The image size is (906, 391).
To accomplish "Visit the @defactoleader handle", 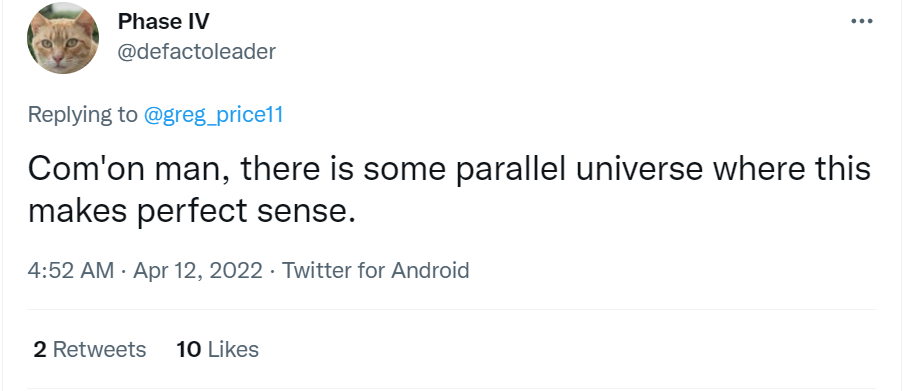I will point(197,52).
